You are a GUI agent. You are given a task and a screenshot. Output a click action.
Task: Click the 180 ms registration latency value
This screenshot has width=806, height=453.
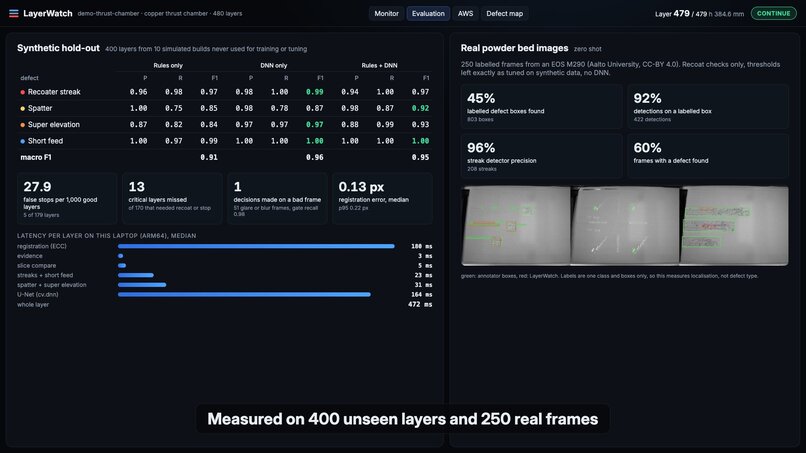pos(422,246)
